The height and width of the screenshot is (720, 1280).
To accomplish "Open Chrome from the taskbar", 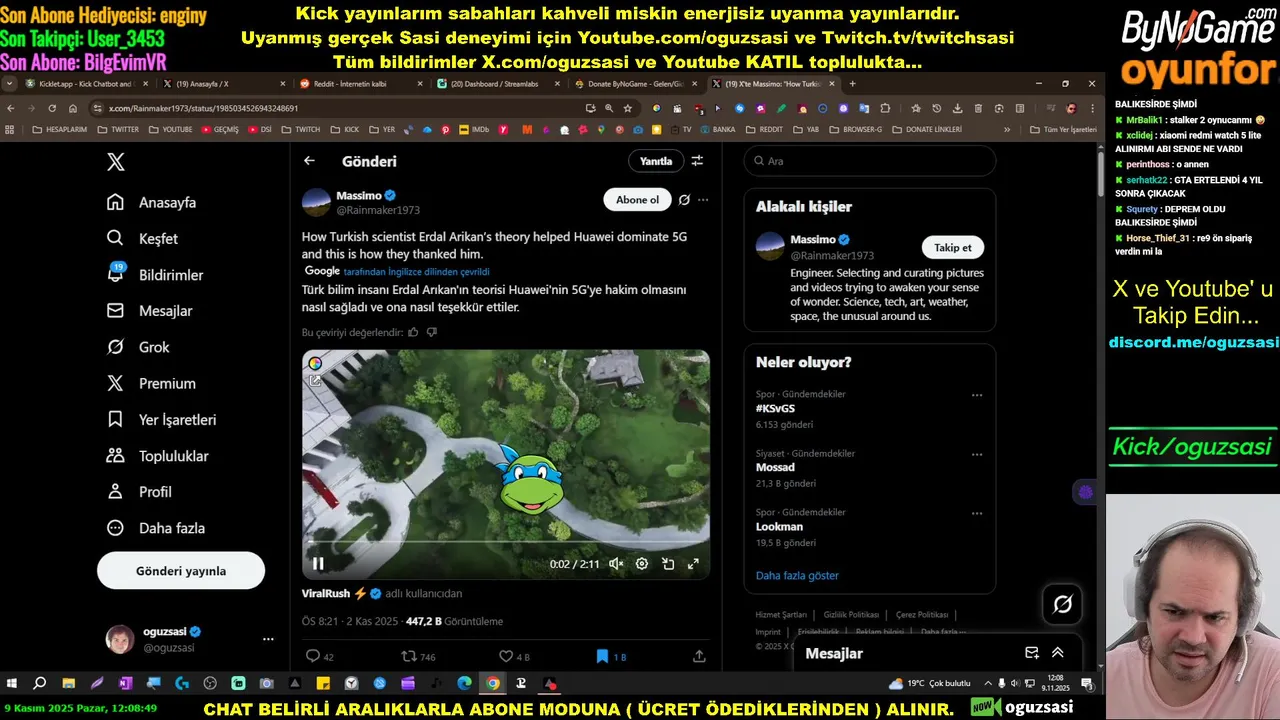I will tap(493, 684).
